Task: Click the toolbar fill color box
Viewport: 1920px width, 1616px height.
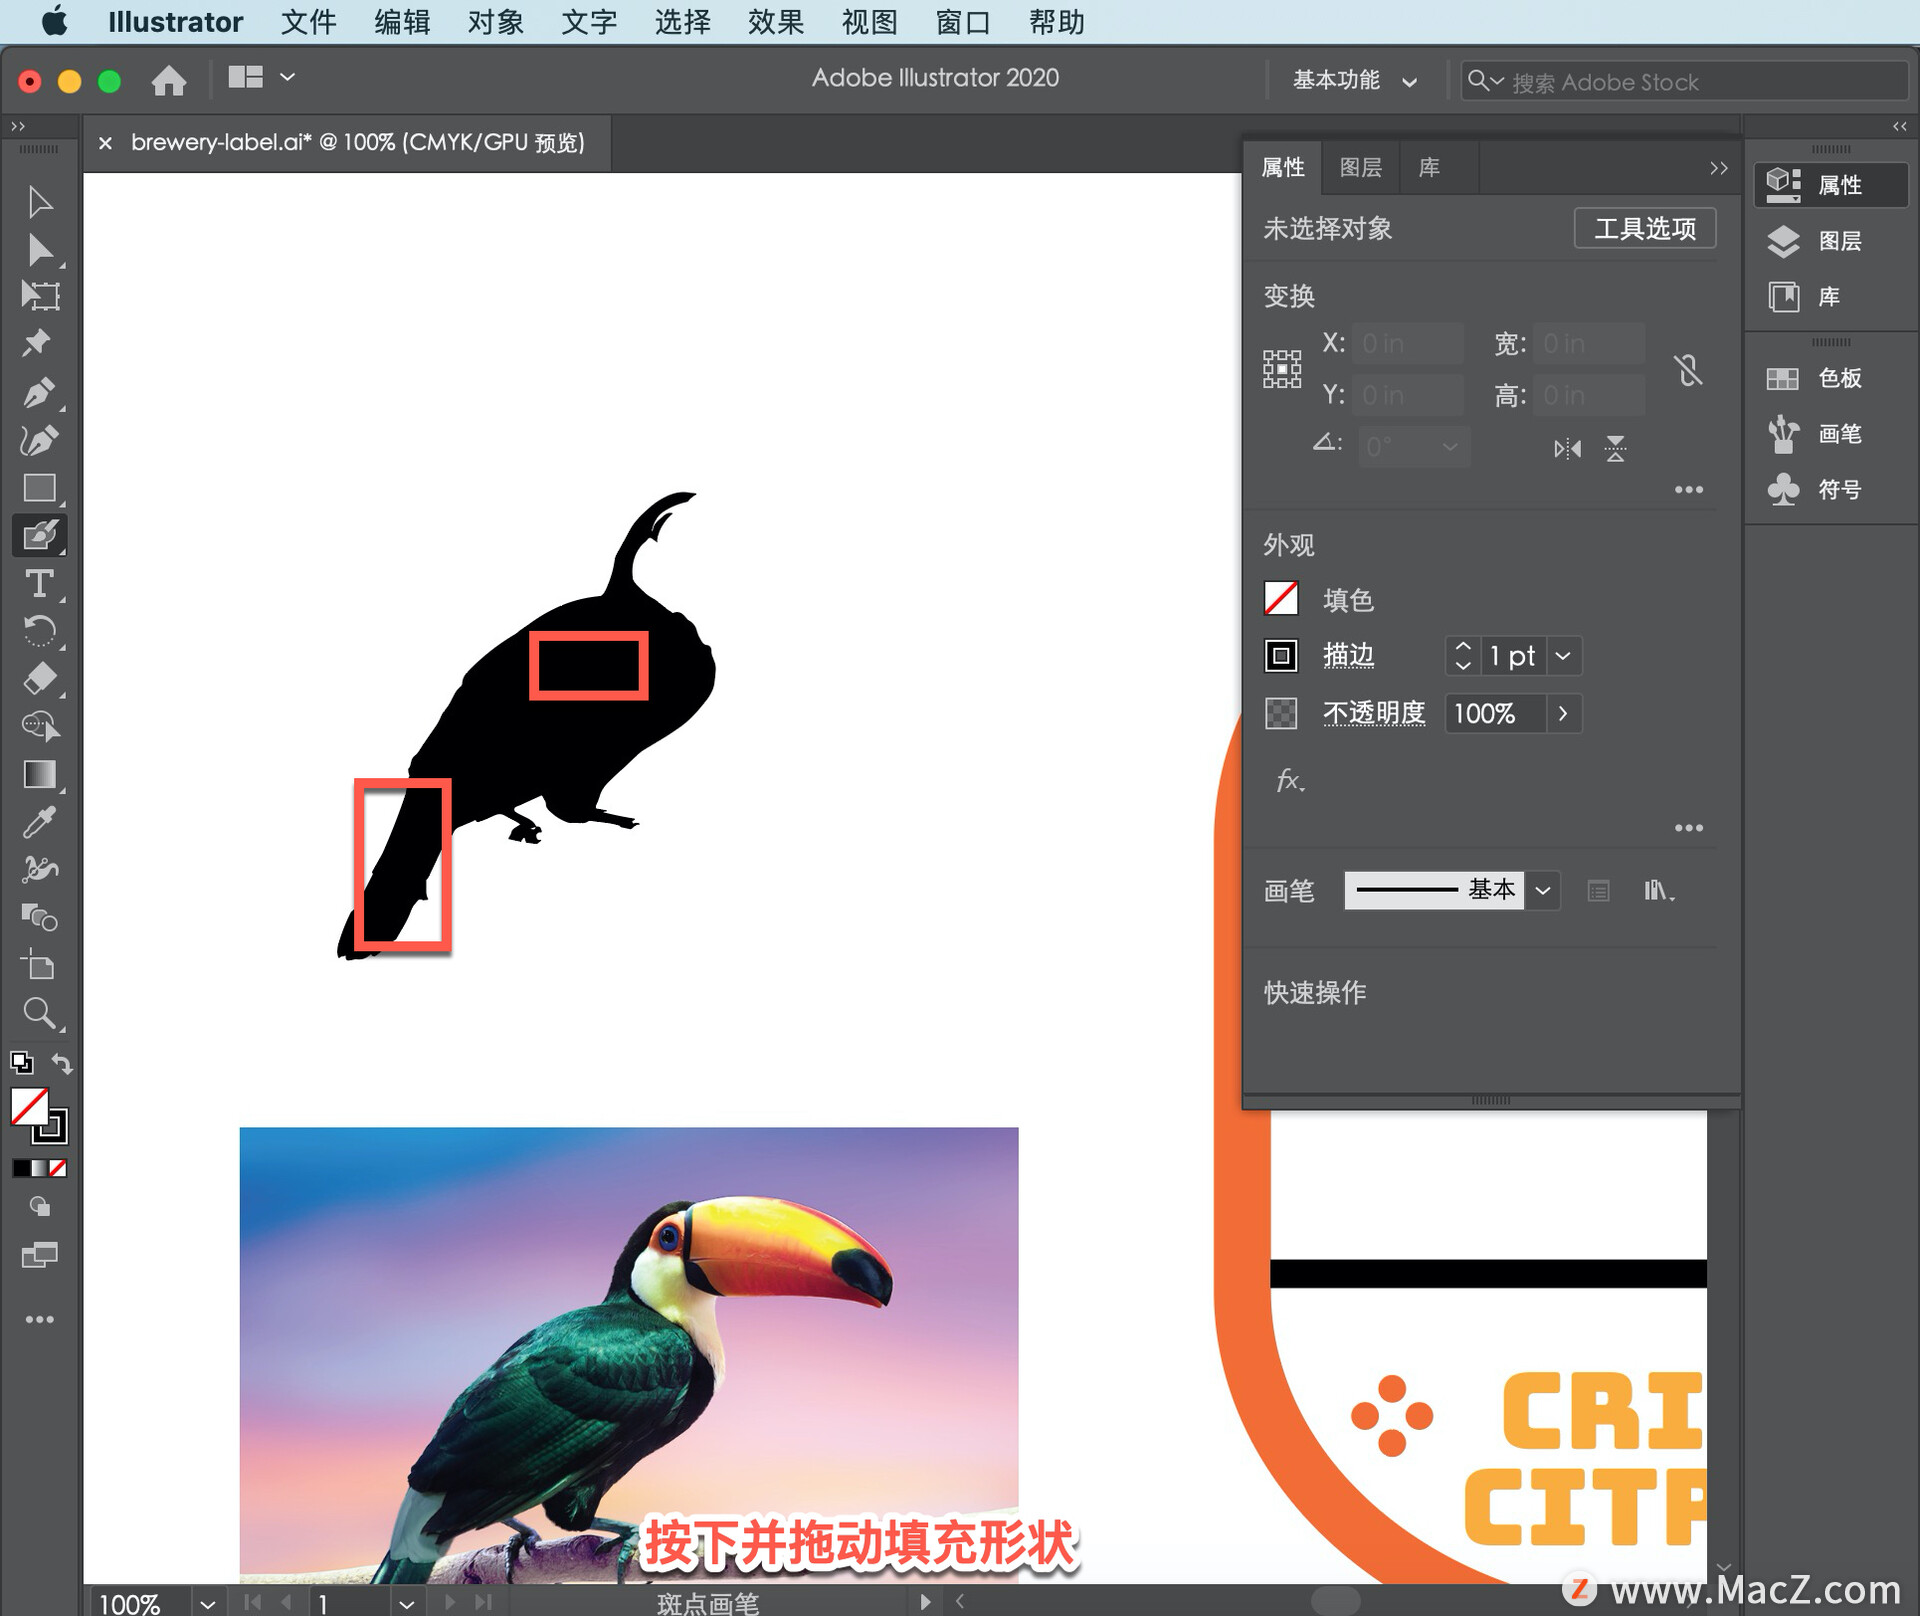Action: [28, 1107]
